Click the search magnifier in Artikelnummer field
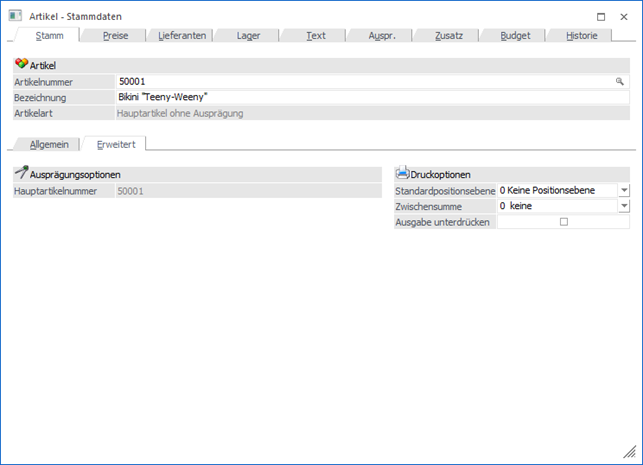 [x=619, y=82]
